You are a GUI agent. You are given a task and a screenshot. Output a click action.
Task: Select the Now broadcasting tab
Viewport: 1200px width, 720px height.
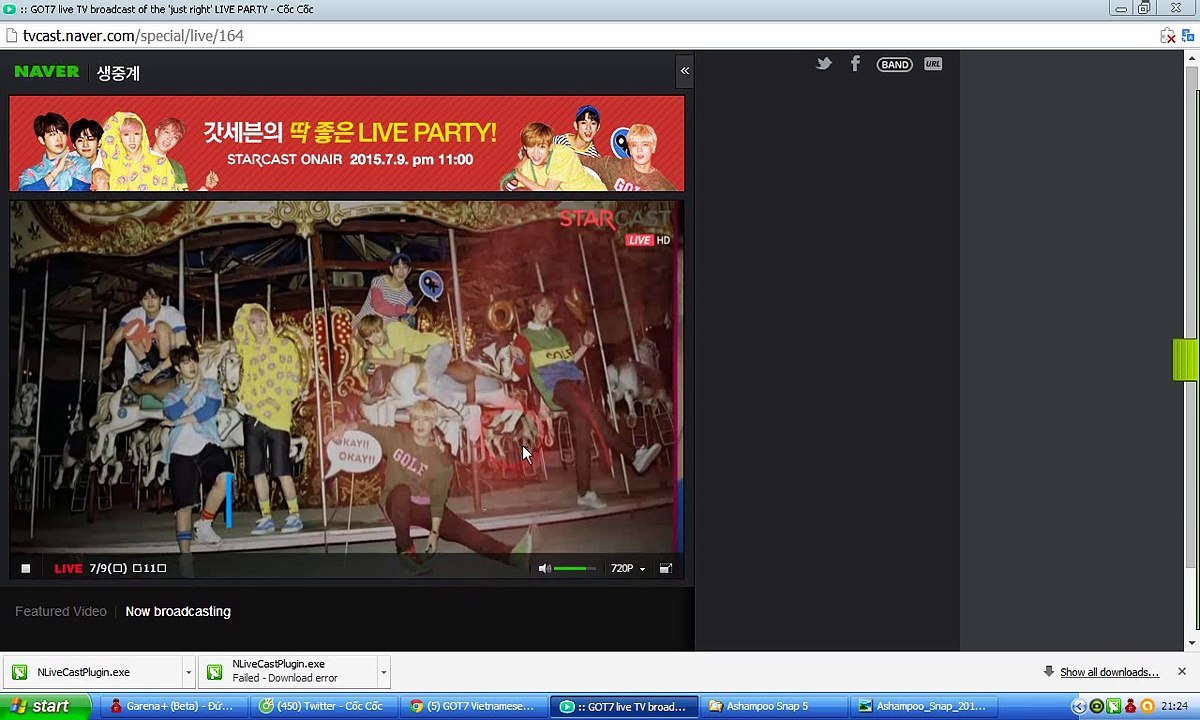[x=178, y=611]
